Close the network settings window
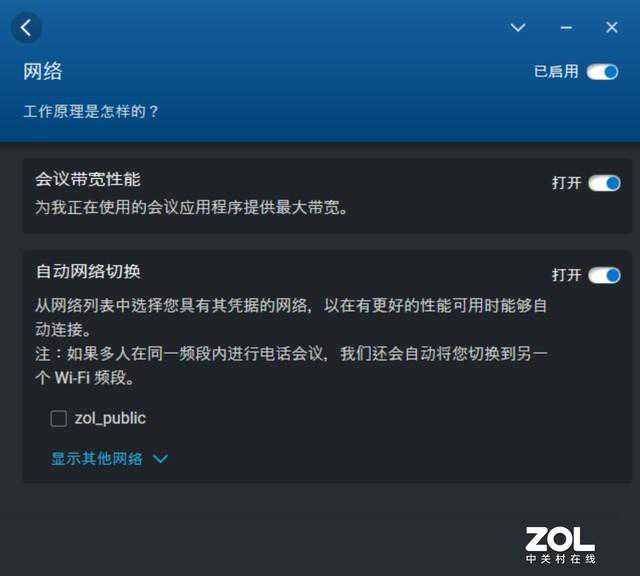Image resolution: width=640 pixels, height=576 pixels. pos(611,27)
